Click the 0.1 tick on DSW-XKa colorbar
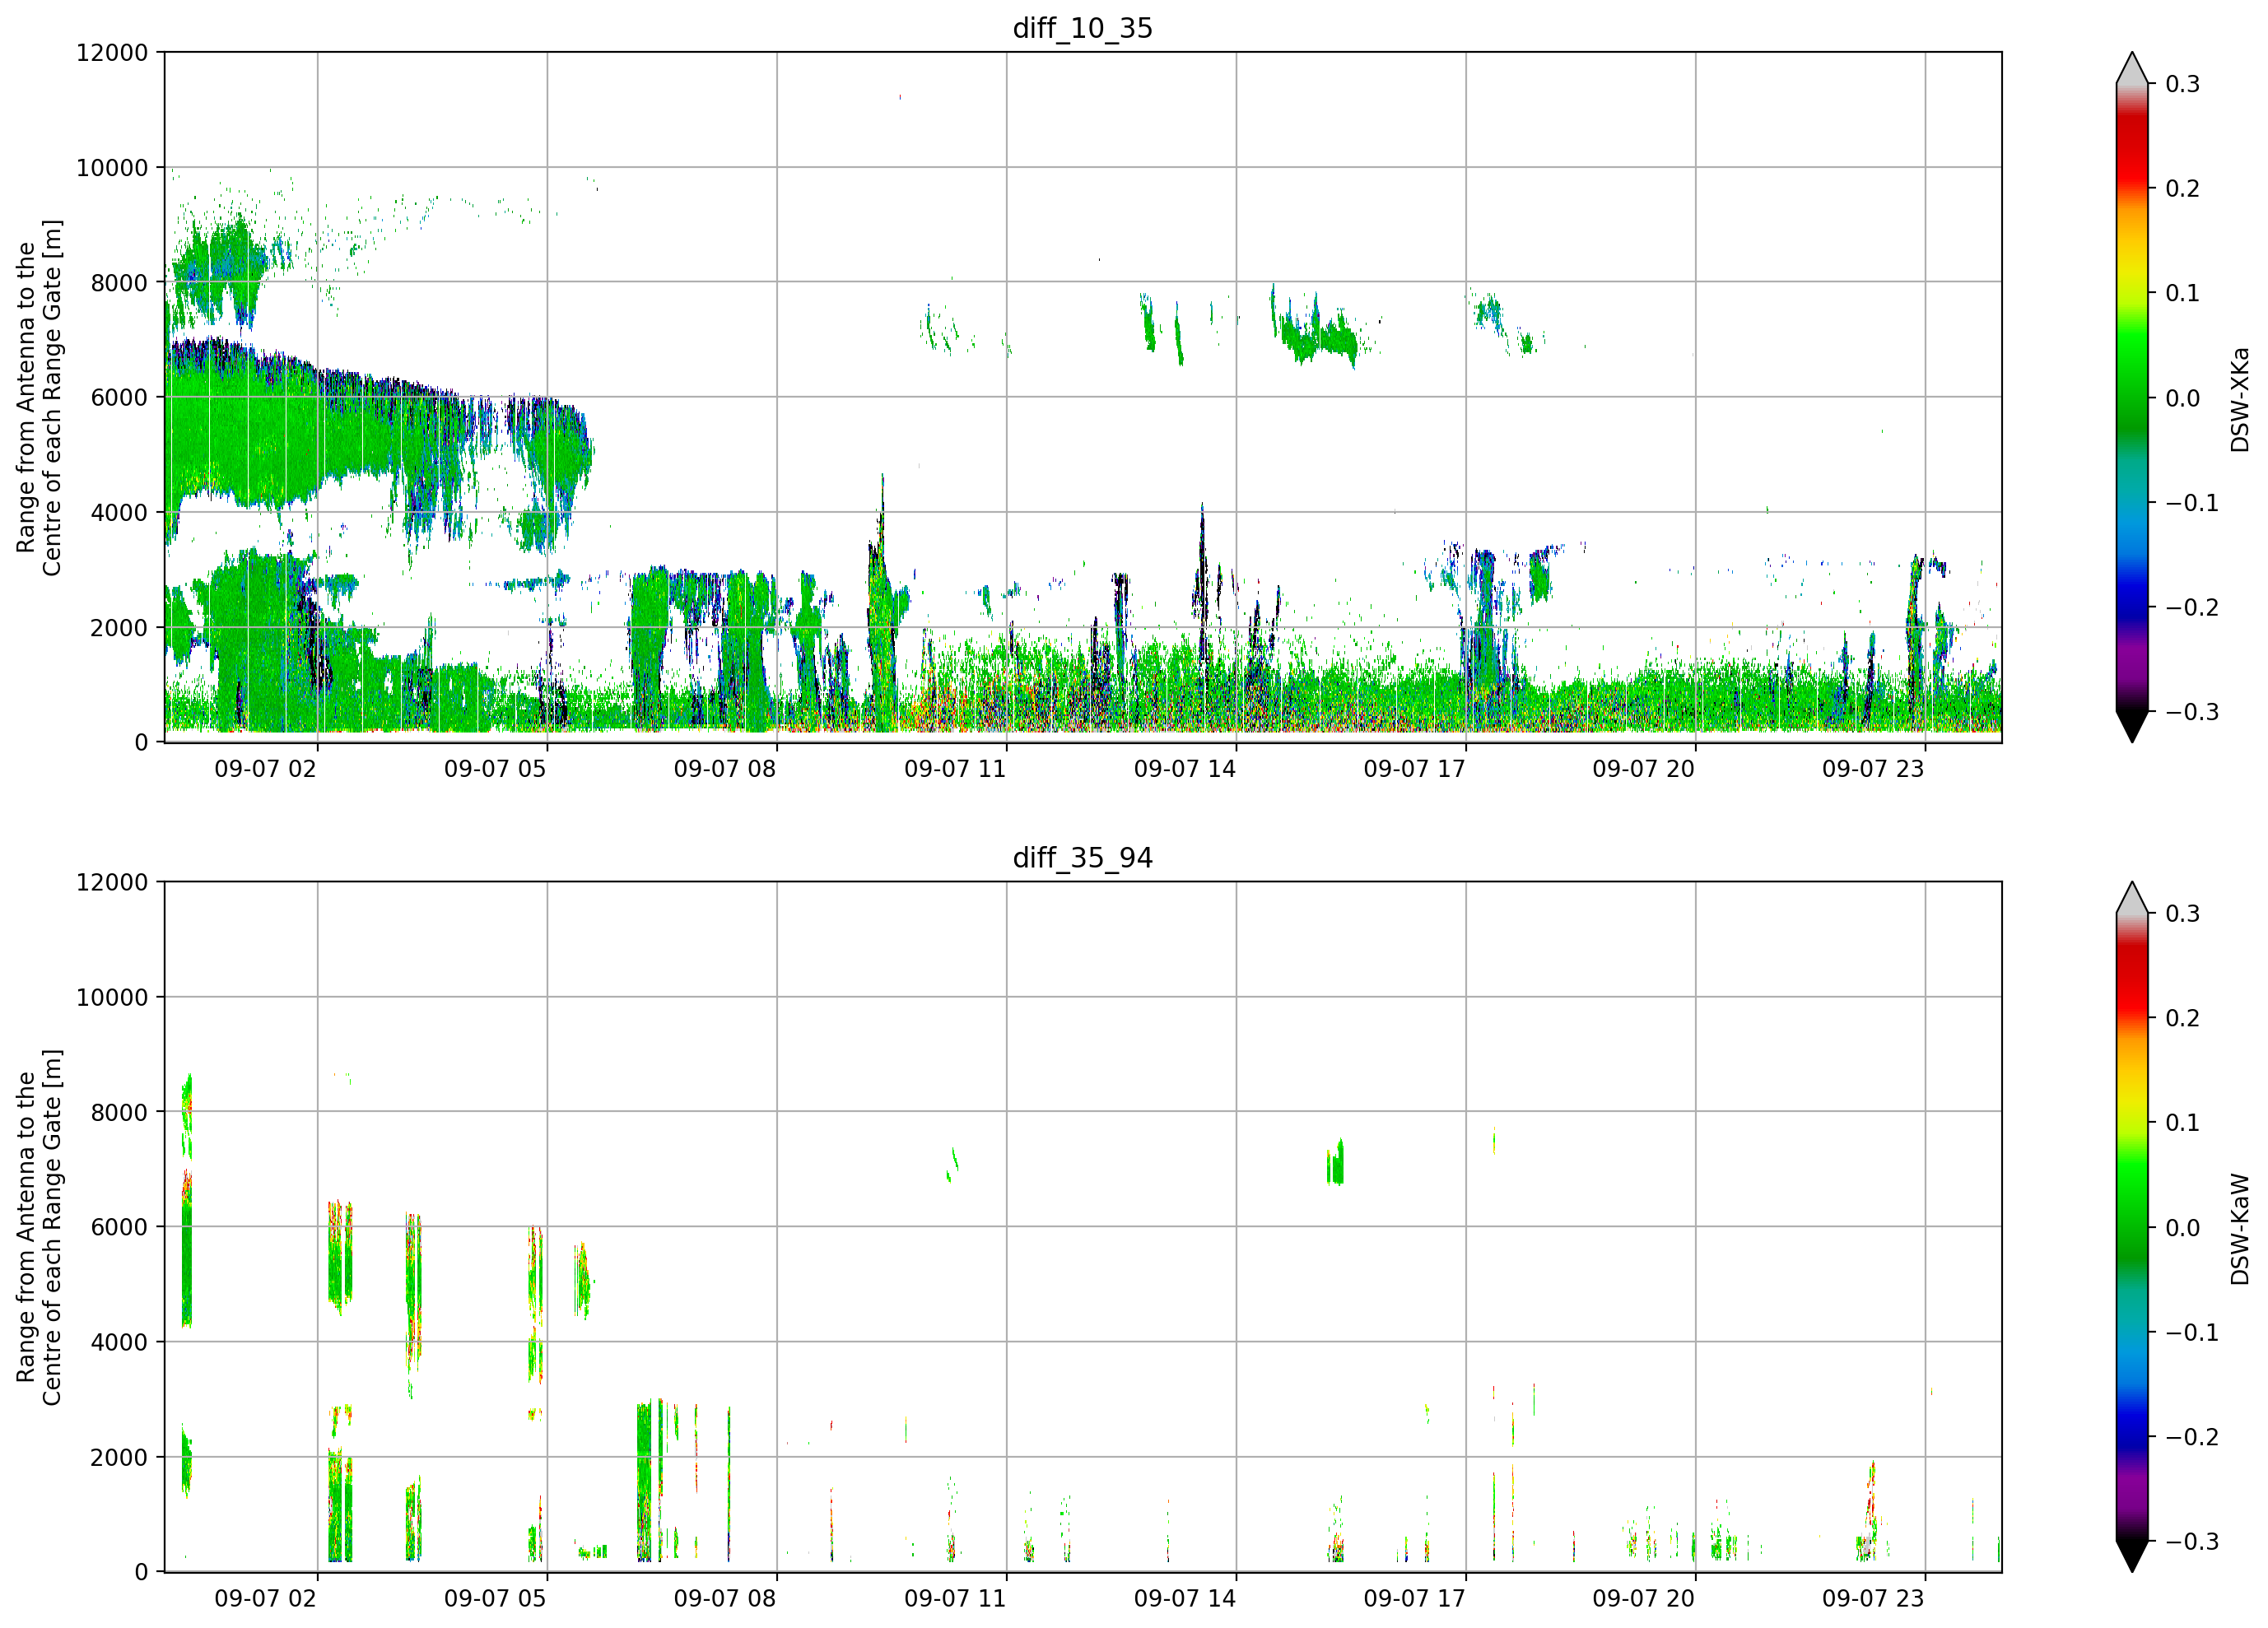Image resolution: width=2268 pixels, height=1628 pixels. click(x=2183, y=293)
